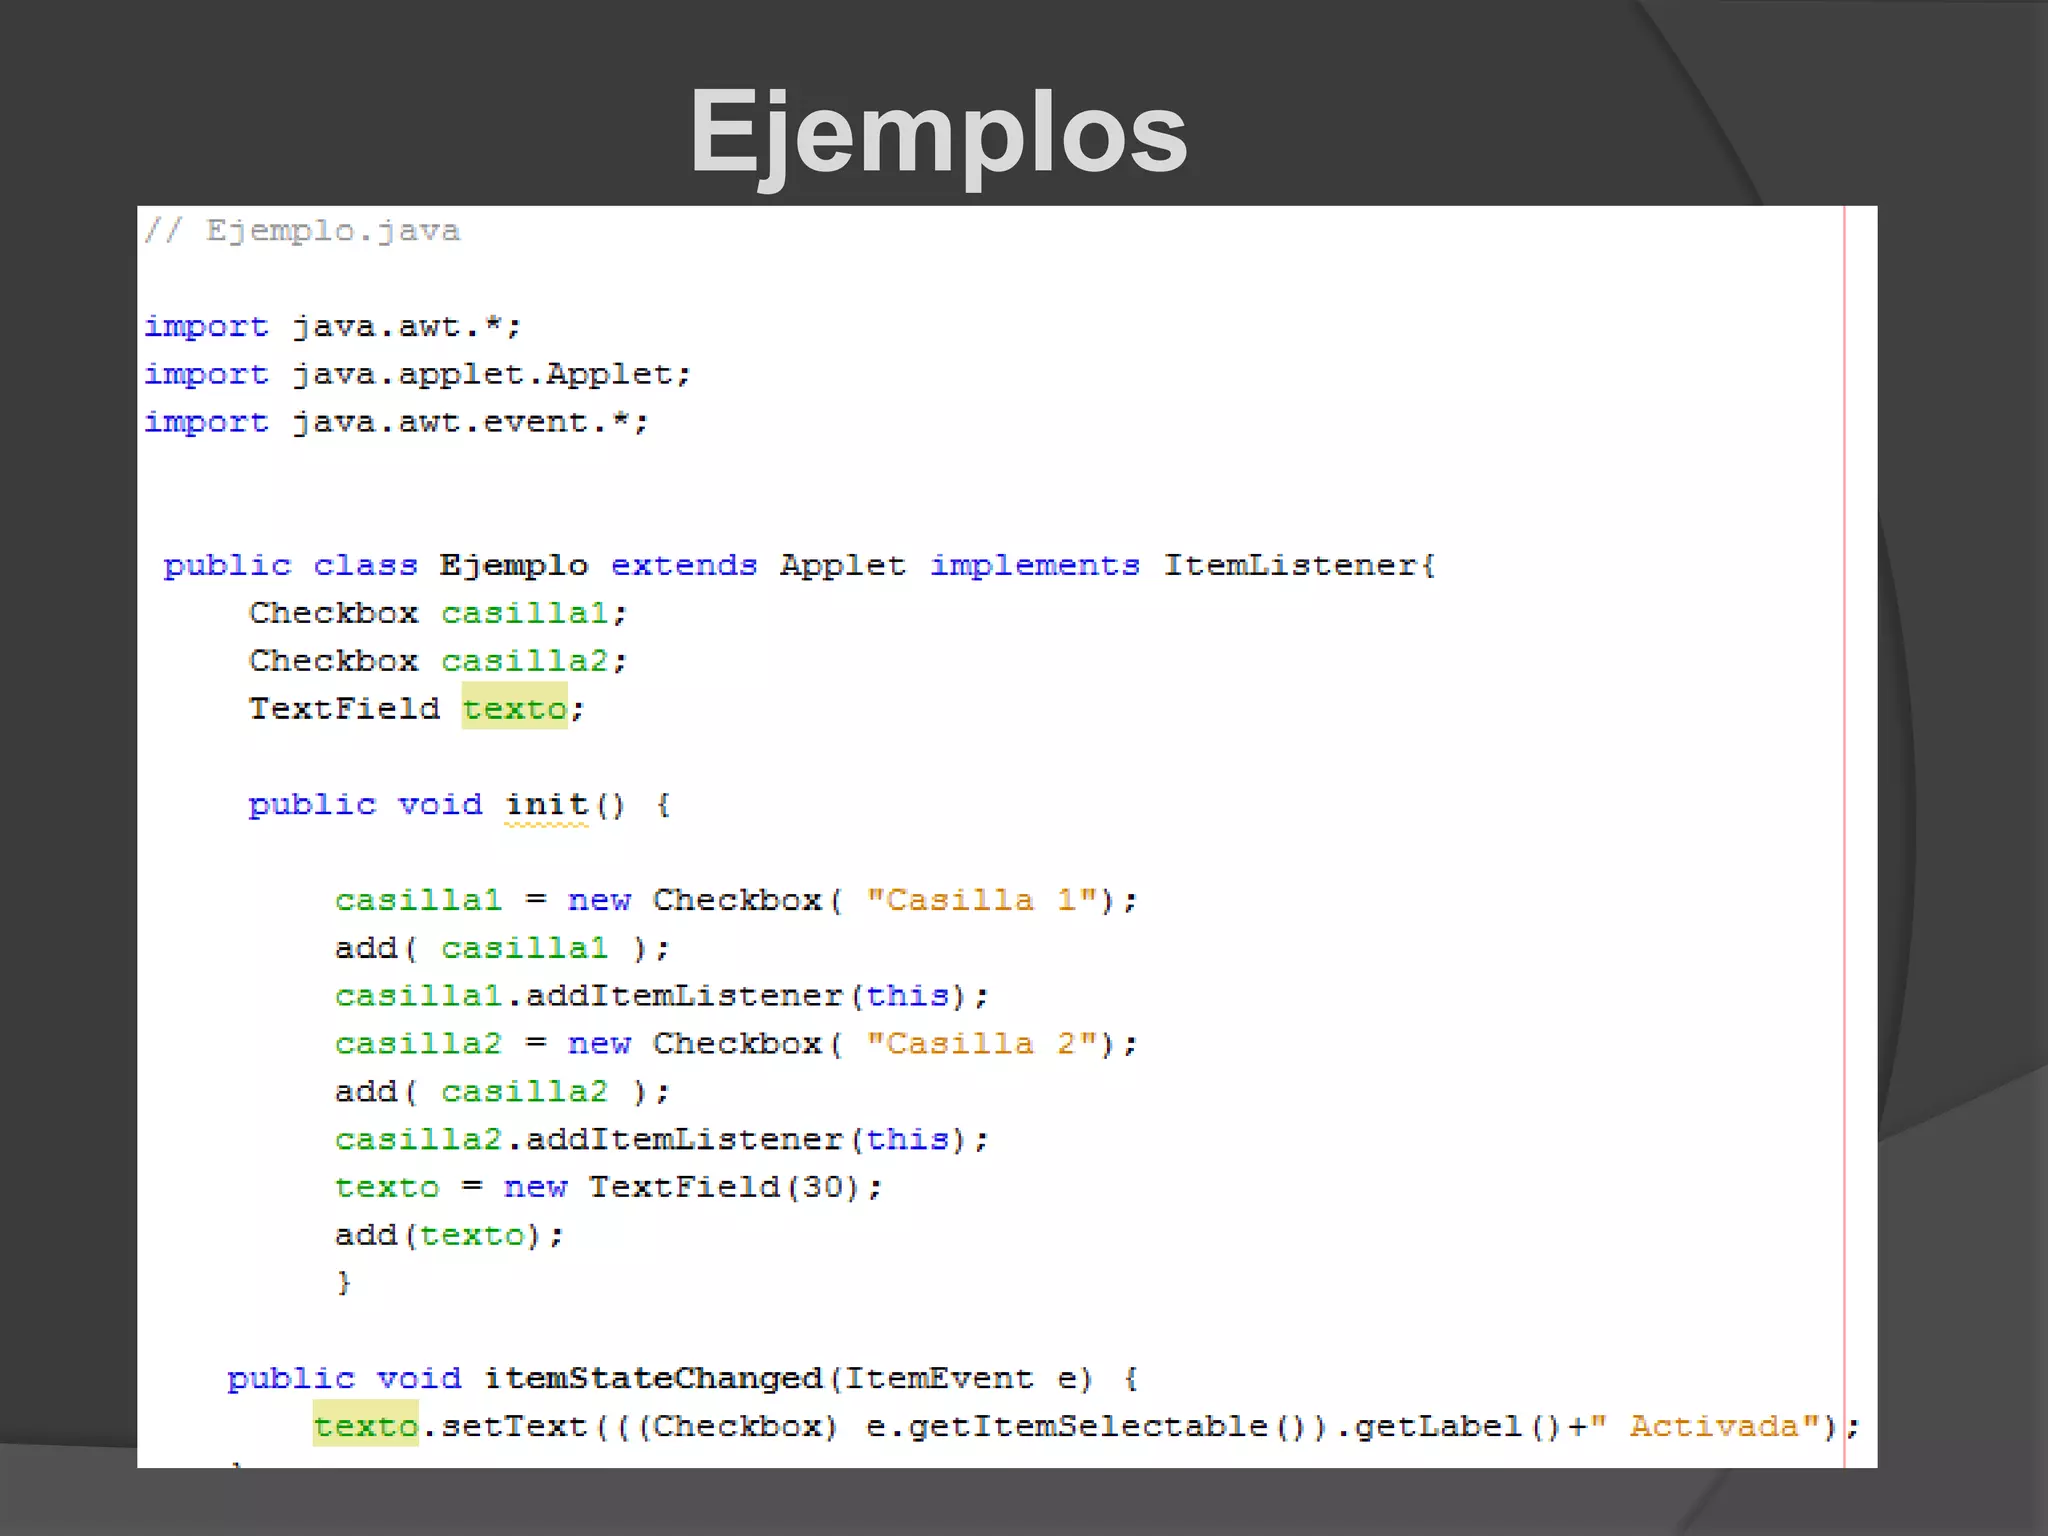Click the casilla1.addItemListener(this) line

pyautogui.click(x=661, y=996)
